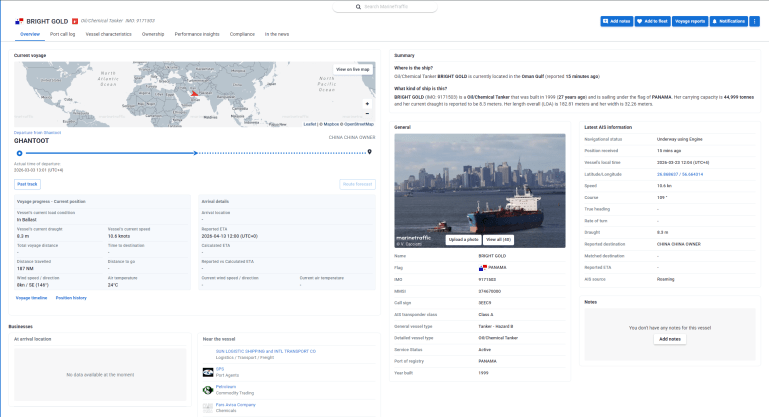
Task: Click the Past track button
Action: coord(27,184)
